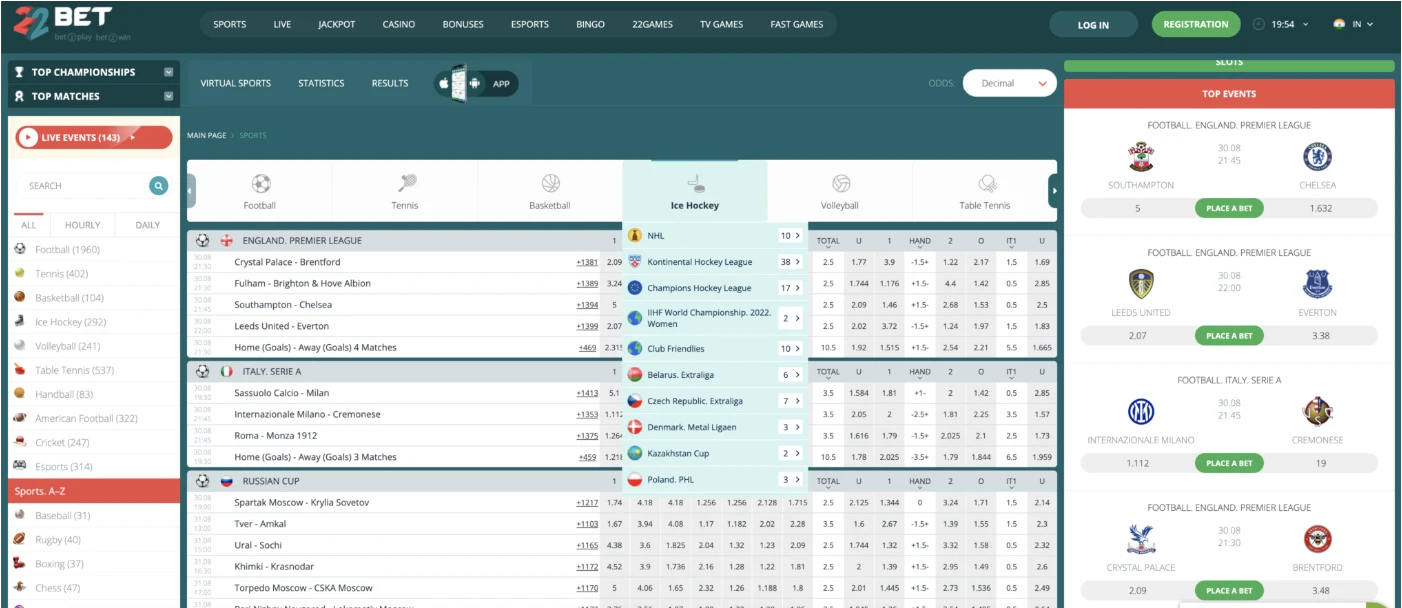Select the Ice Hockey tab in the sports carousel
Screen dimensions: 1402x608
coord(695,191)
